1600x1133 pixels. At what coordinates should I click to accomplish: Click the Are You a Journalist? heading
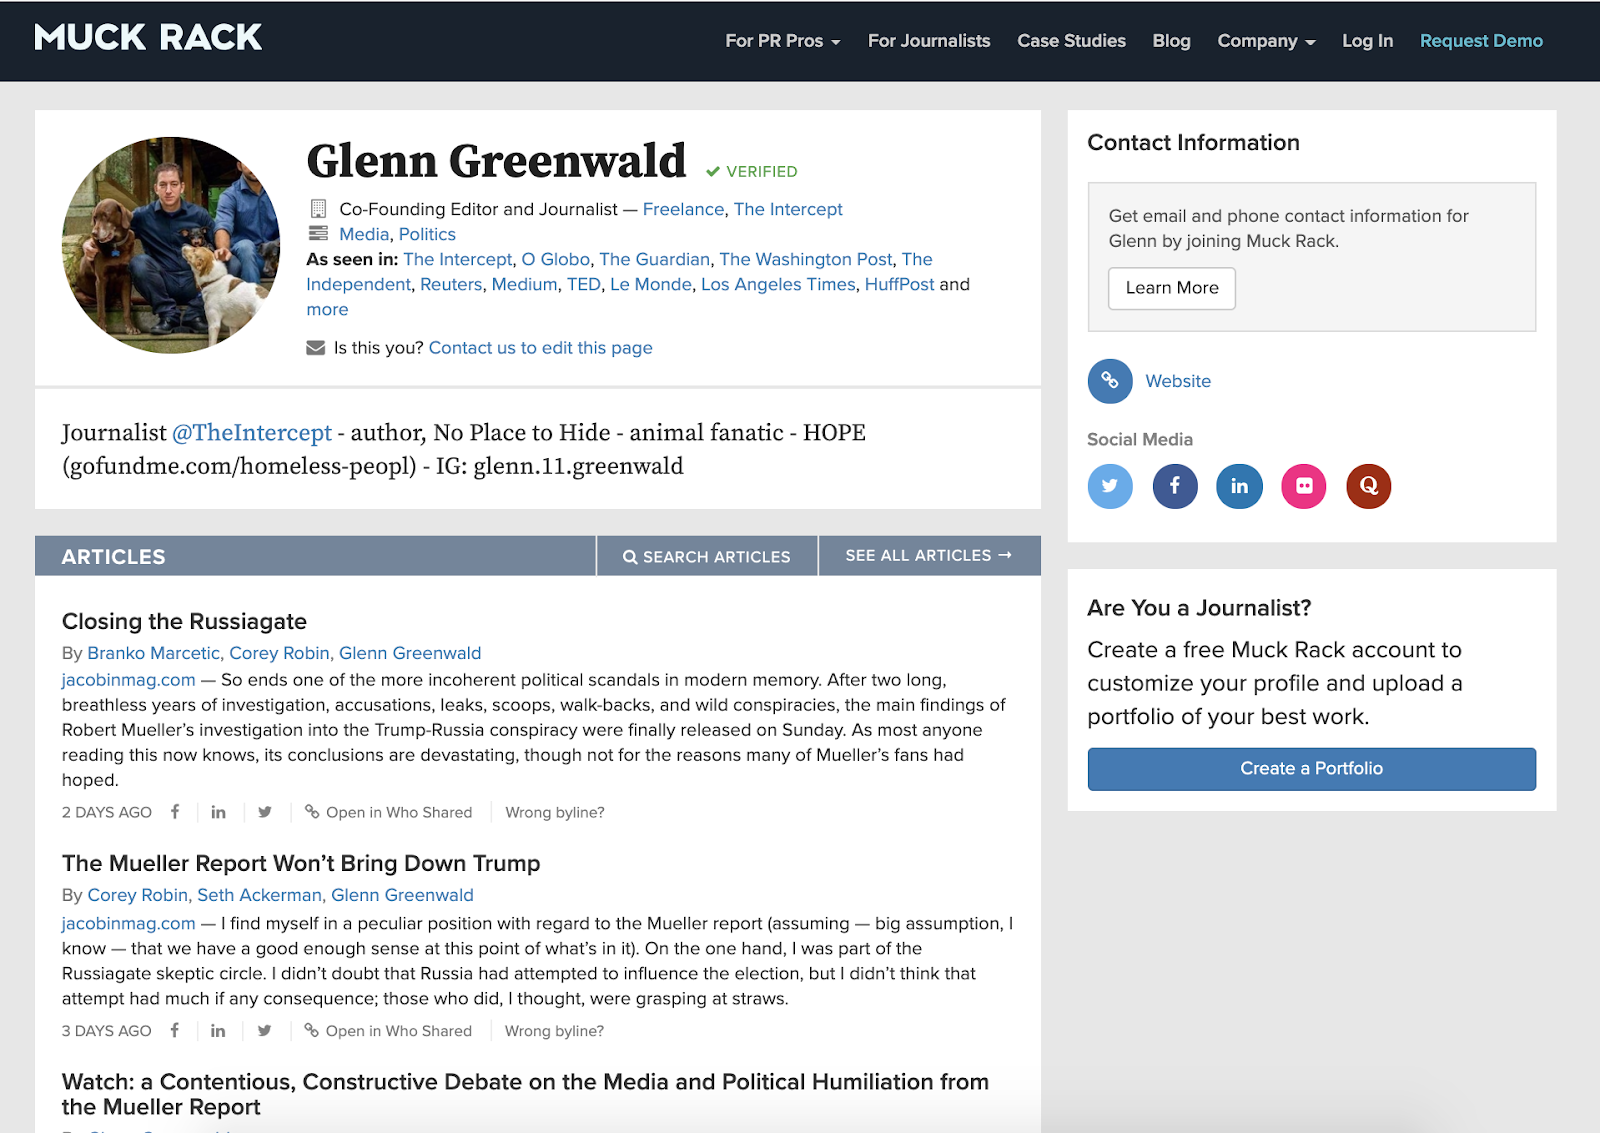tap(1199, 608)
